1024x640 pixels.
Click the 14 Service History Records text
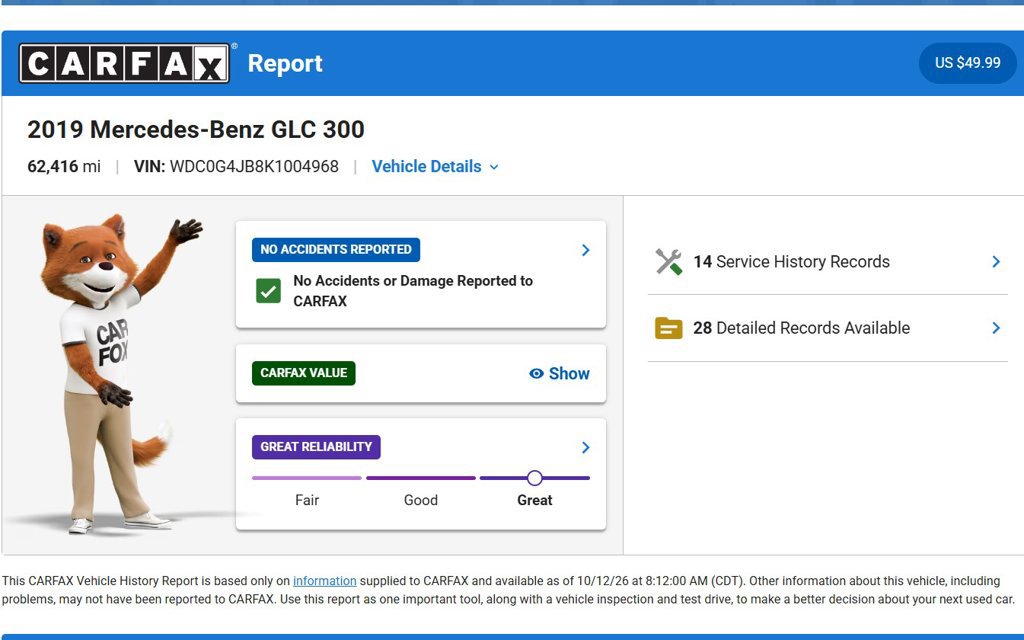tap(792, 262)
